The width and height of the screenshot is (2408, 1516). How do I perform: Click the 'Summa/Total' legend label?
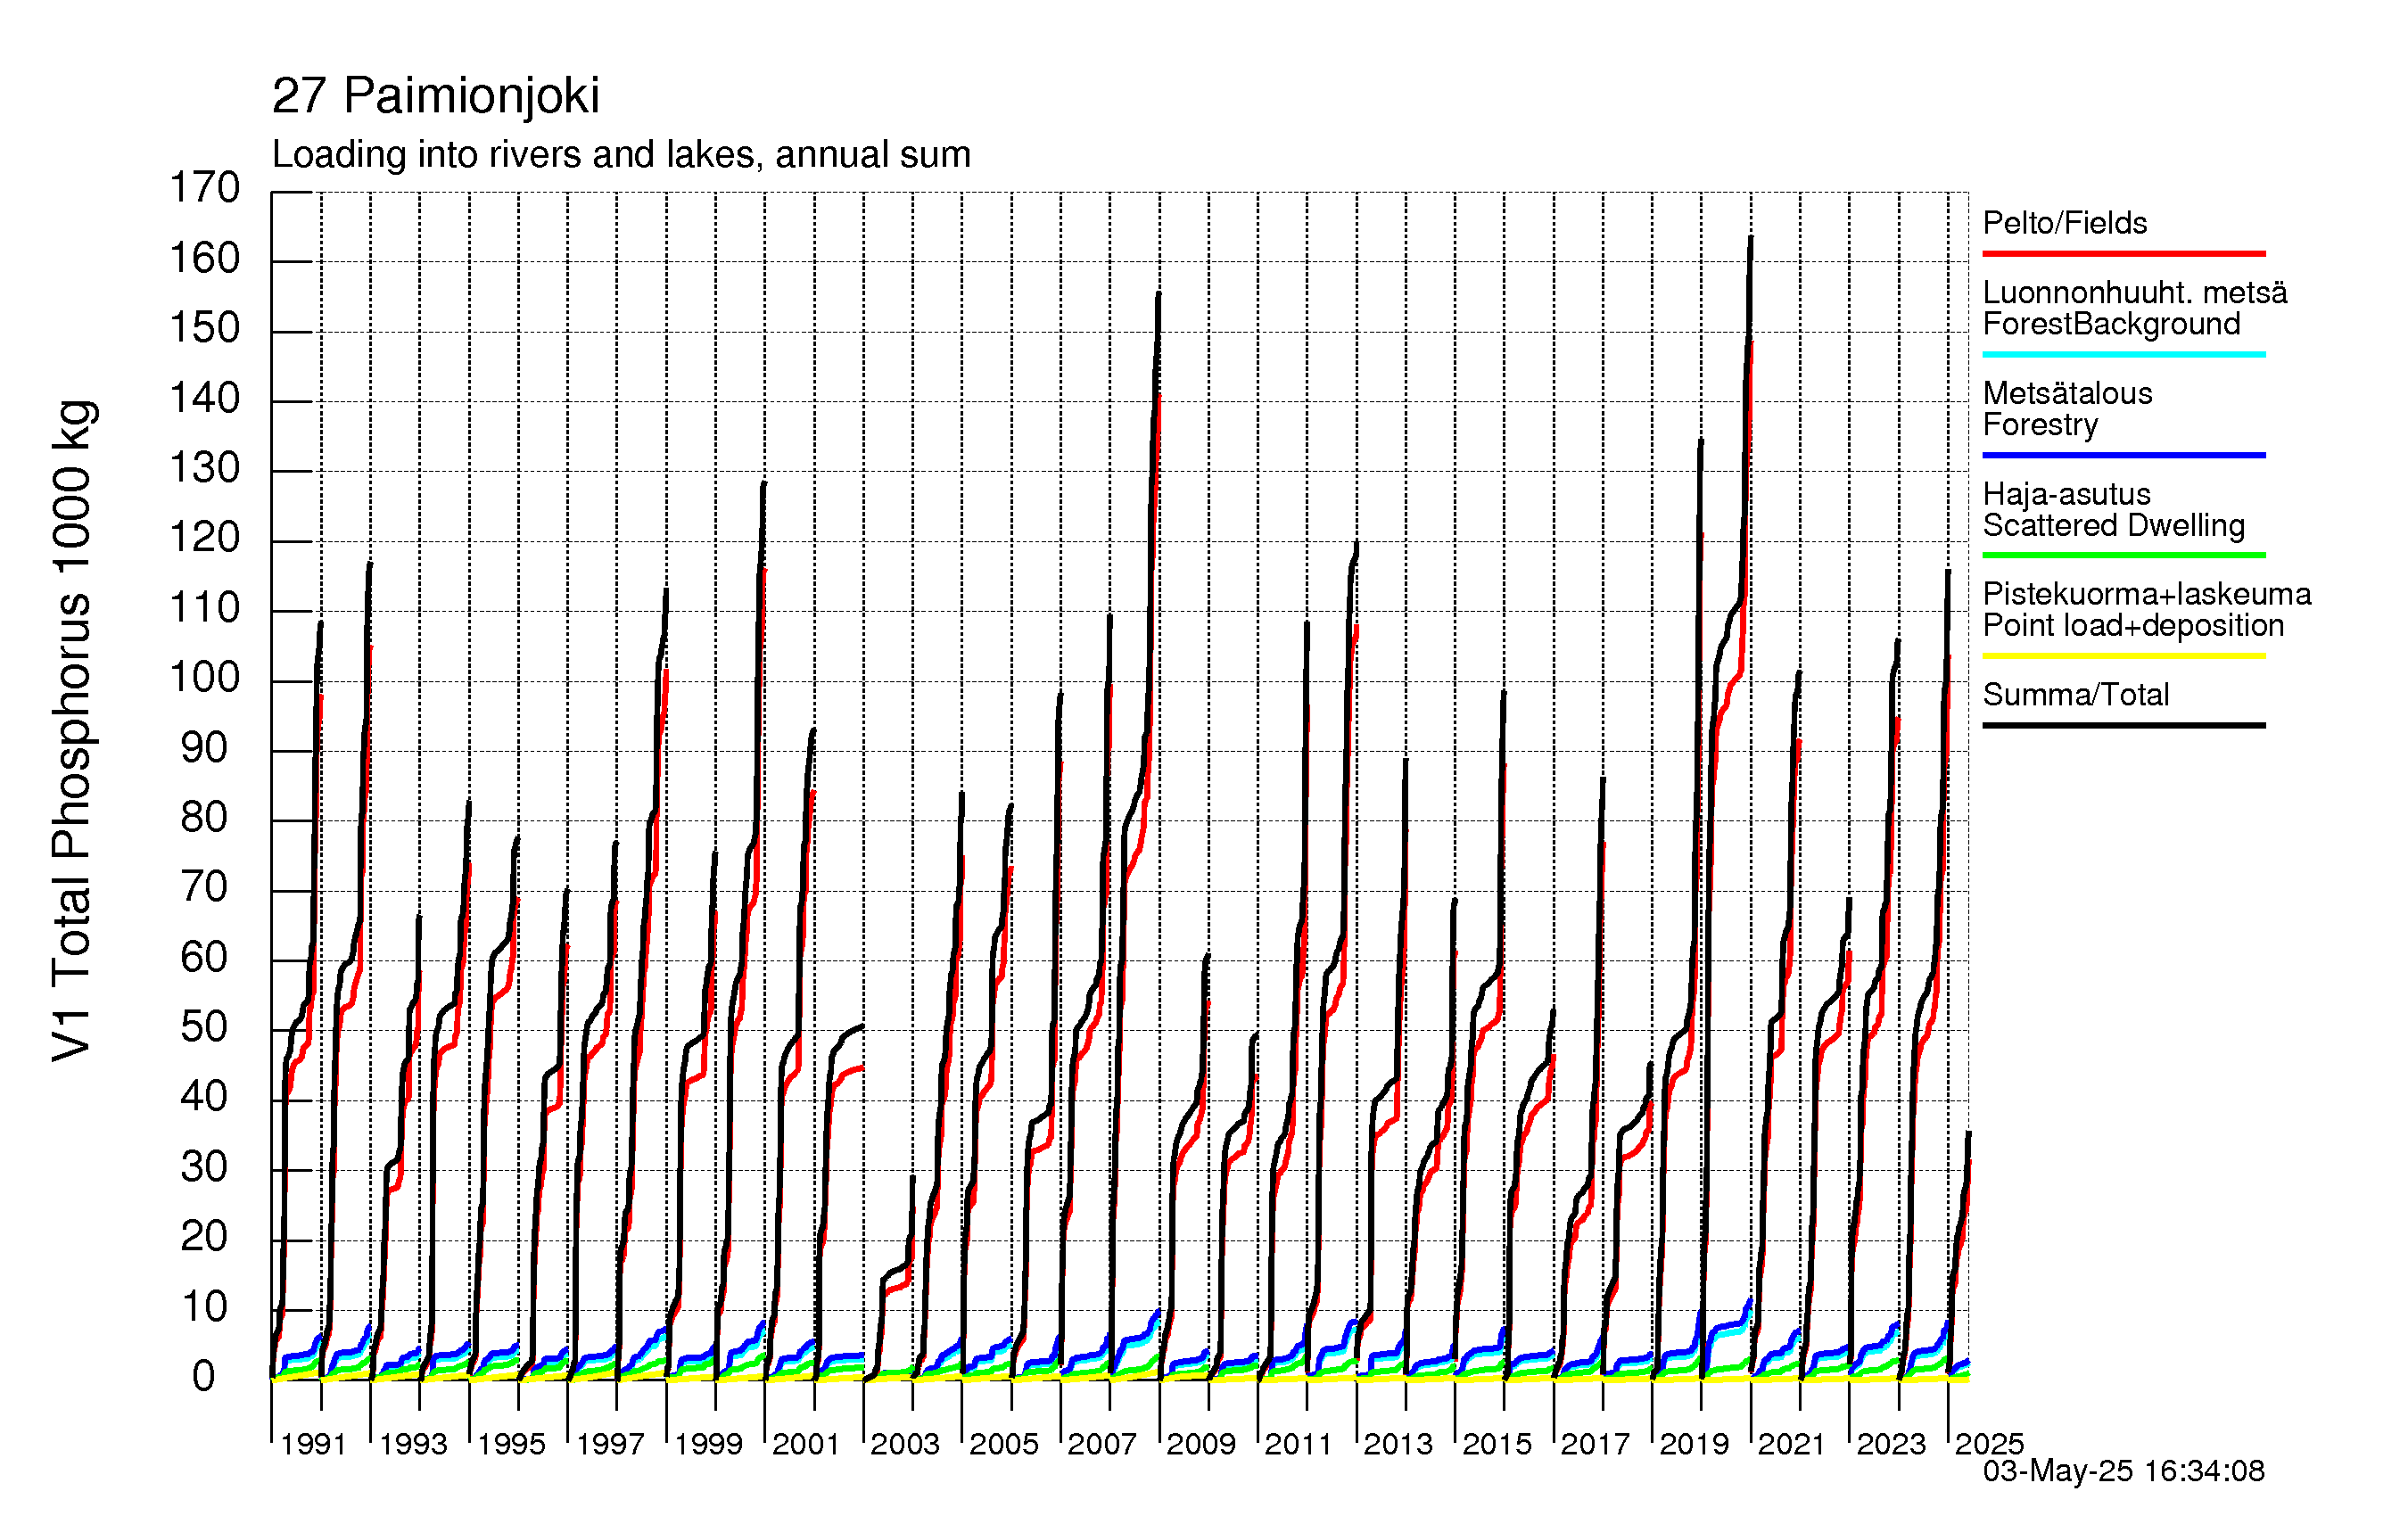pos(2076,694)
